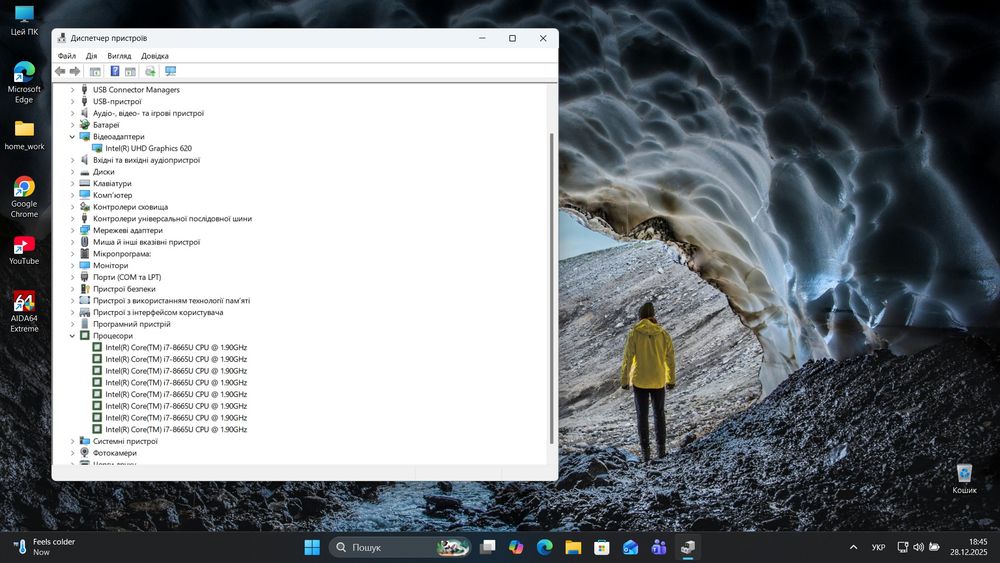This screenshot has width=1000, height=563.
Task: Open the home_work desktop folder
Action: coord(24,135)
